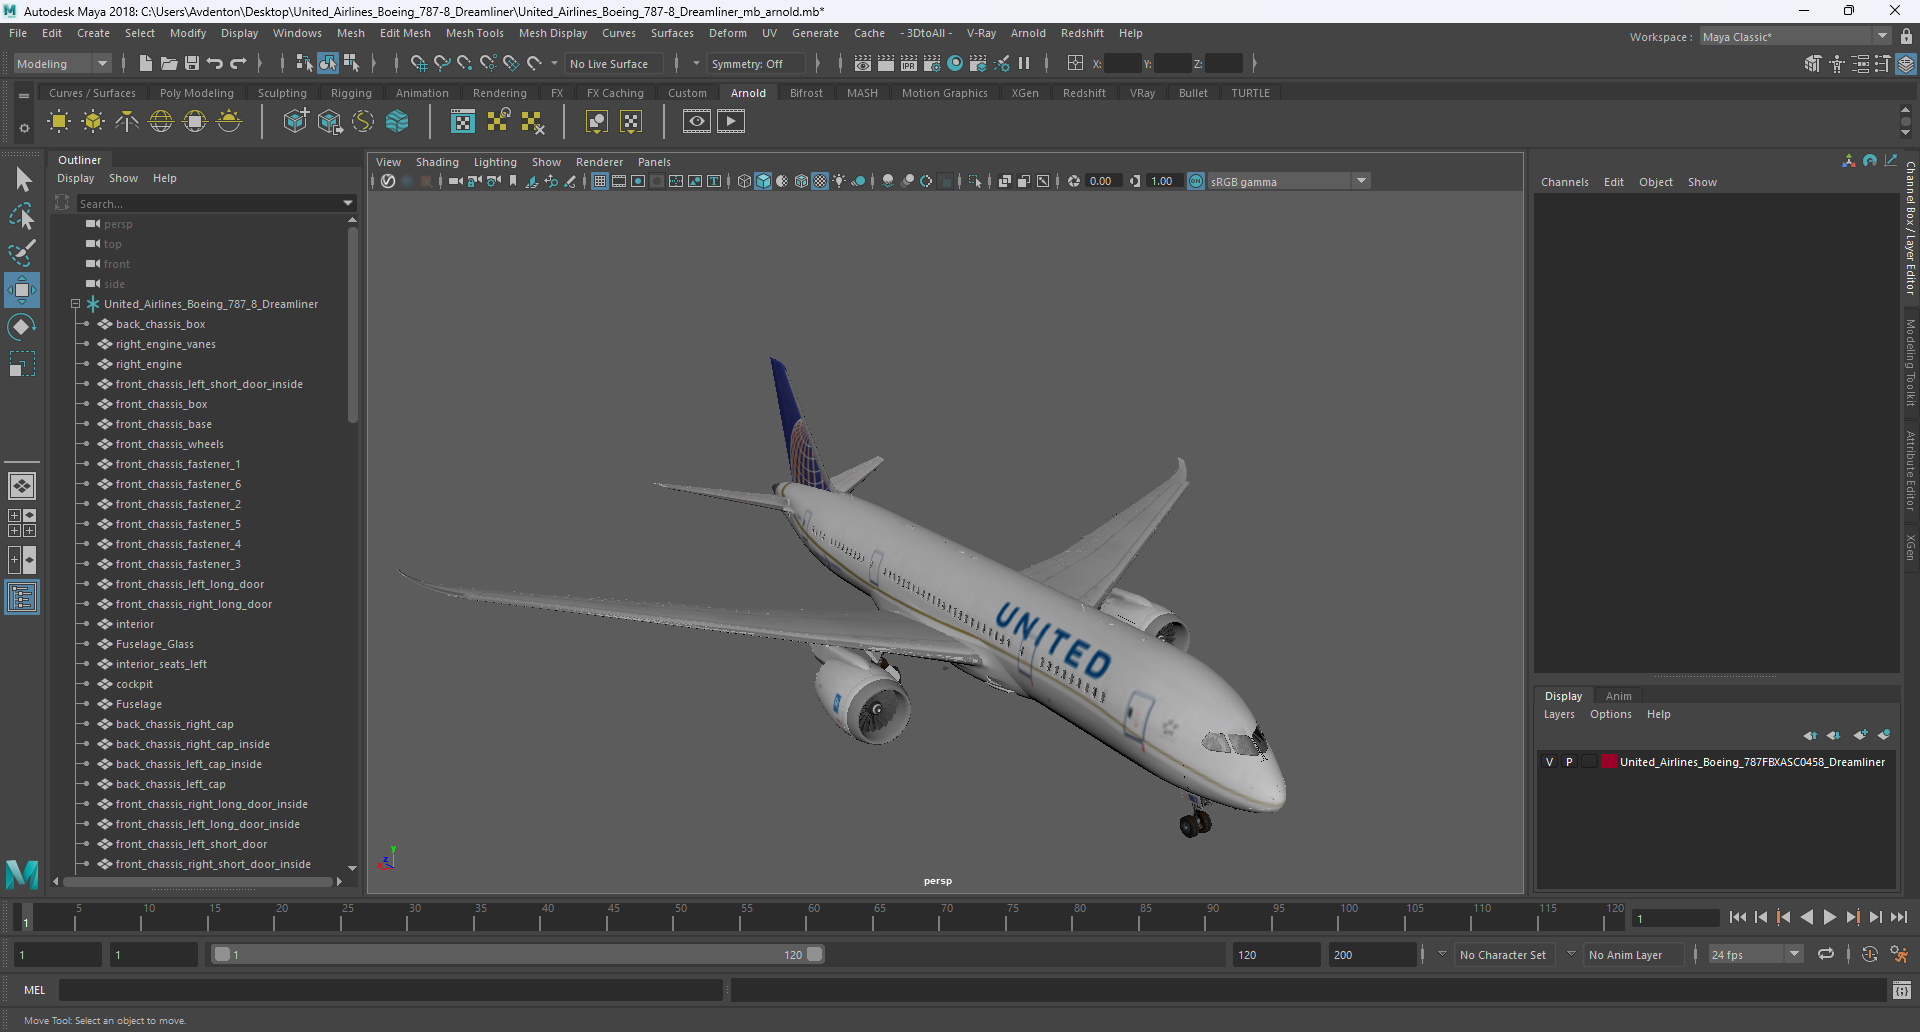Screen dimensions: 1920x1032
Task: Open the viewport Shading menu
Action: pos(437,162)
